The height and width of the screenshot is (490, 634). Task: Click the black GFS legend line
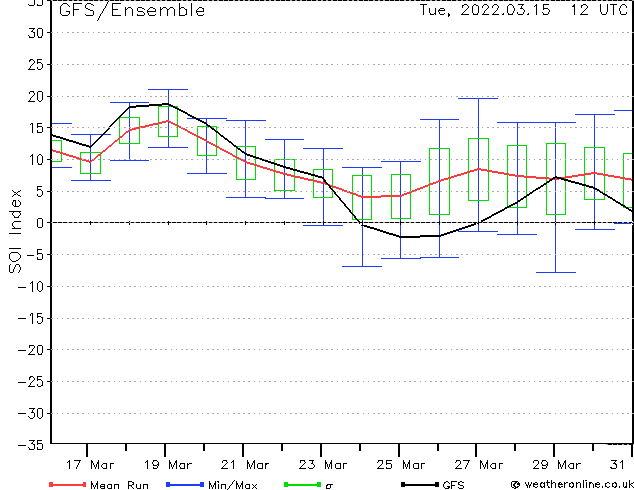click(420, 484)
